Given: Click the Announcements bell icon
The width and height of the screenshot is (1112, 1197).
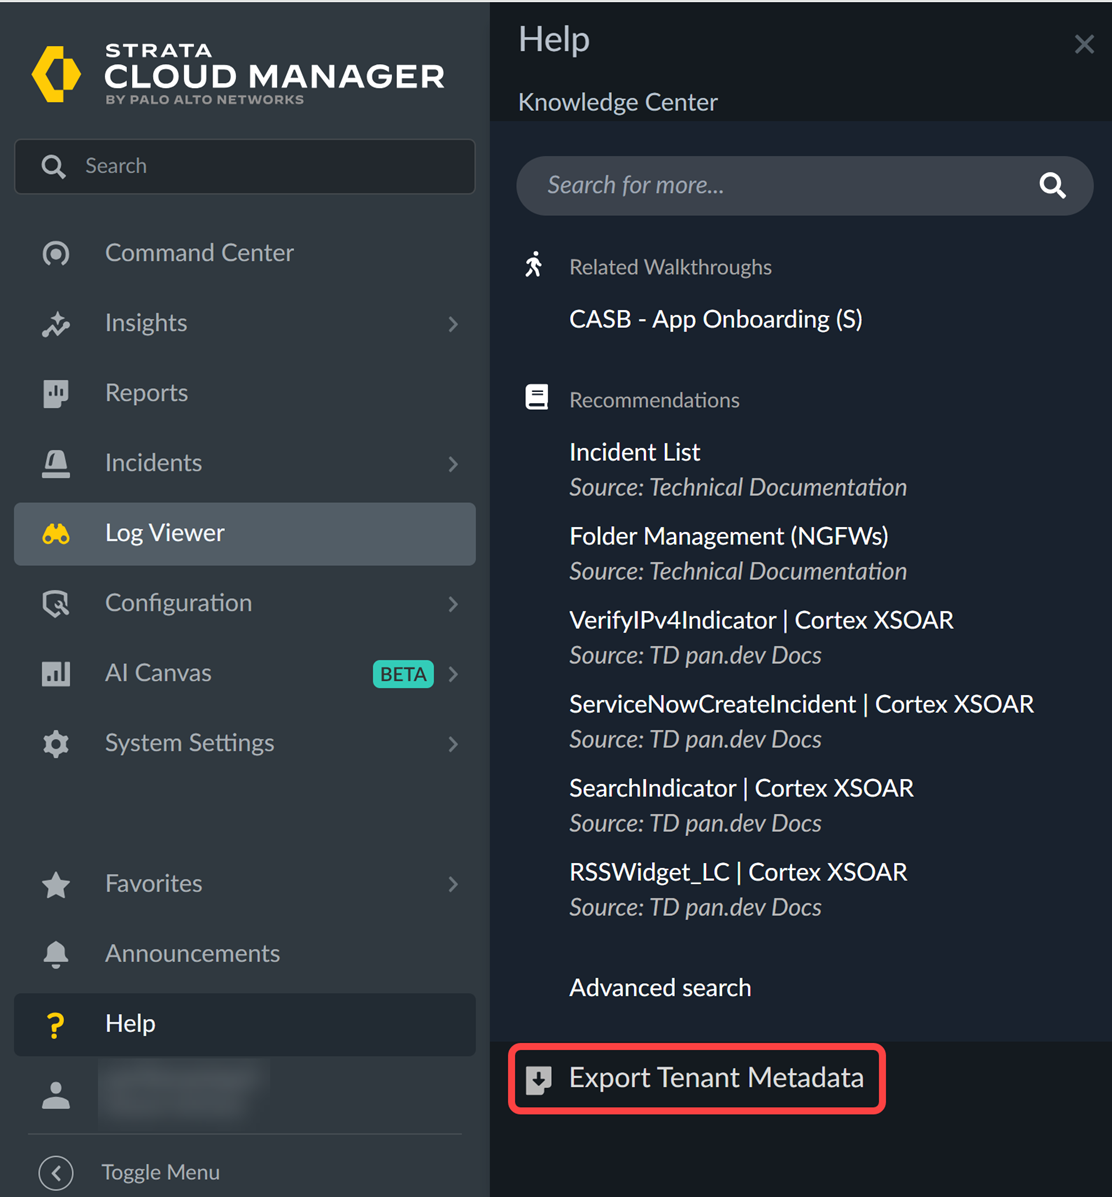Looking at the screenshot, I should pos(56,954).
